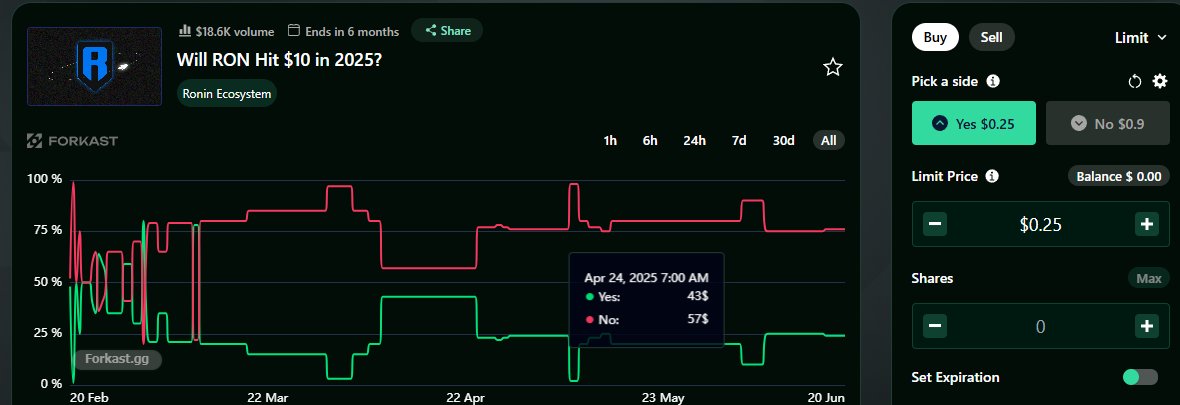Click the Ends in 6 months text
1180x405 pixels.
[352, 32]
